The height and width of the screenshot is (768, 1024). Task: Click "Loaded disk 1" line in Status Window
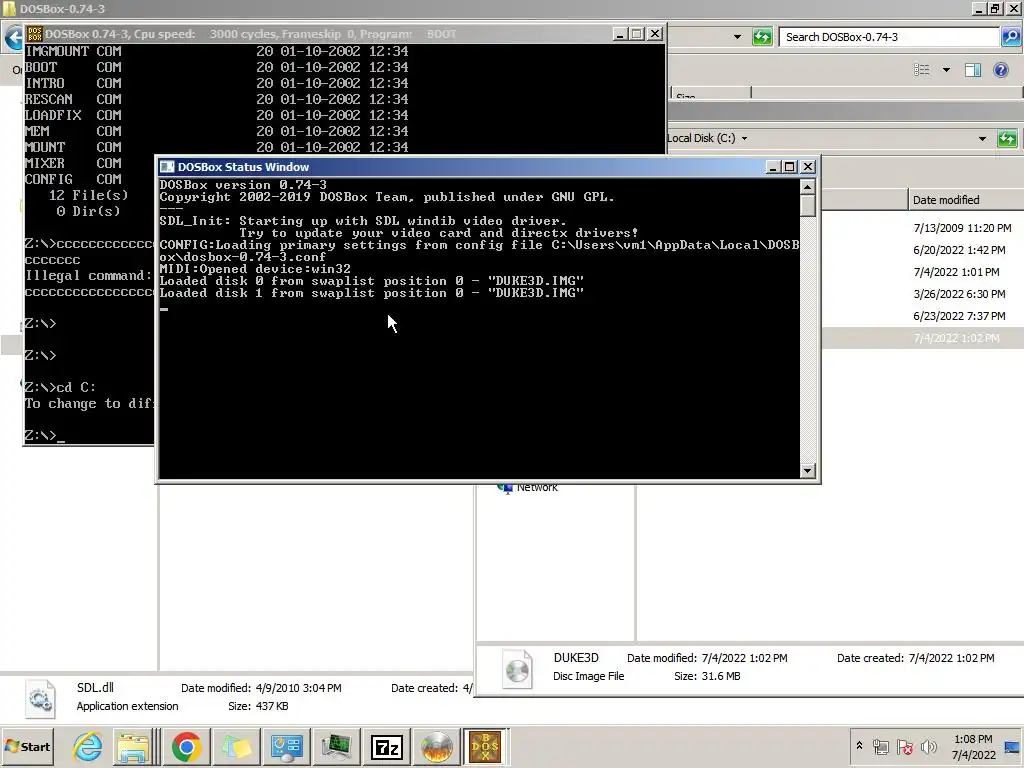372,293
